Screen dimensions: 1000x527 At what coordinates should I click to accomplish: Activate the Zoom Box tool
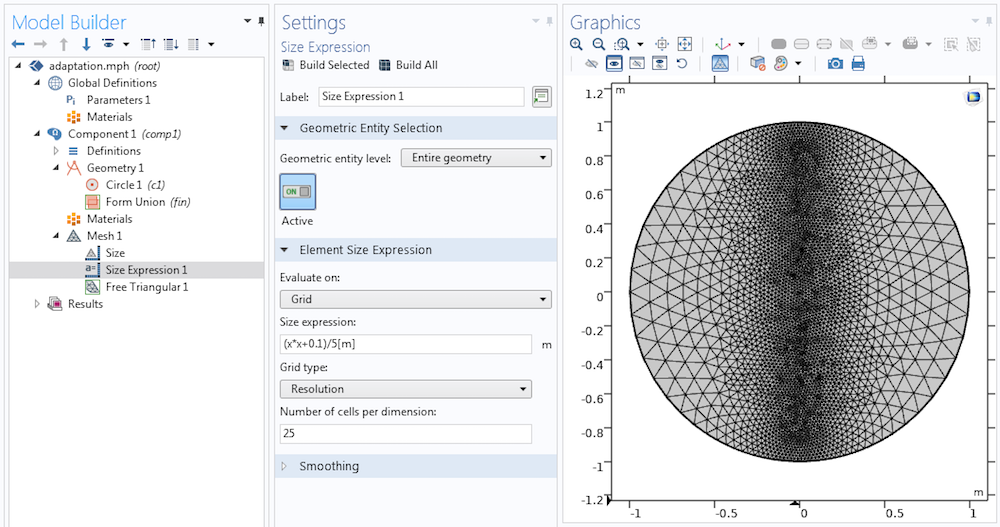point(622,44)
